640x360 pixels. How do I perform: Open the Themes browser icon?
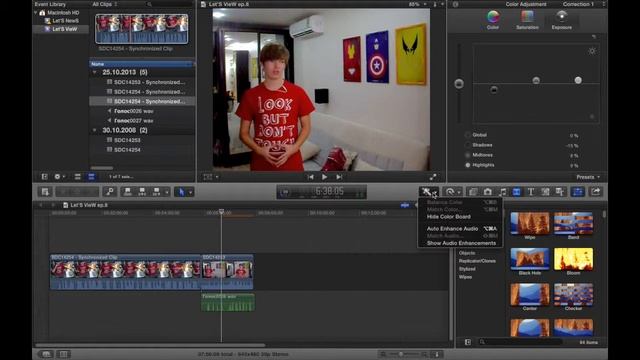click(560, 192)
